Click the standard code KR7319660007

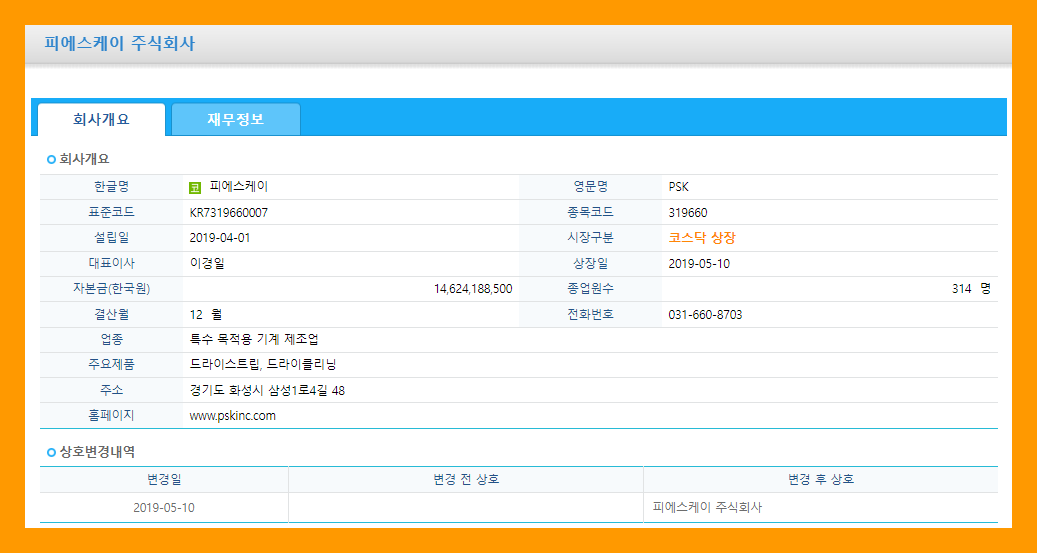(229, 212)
